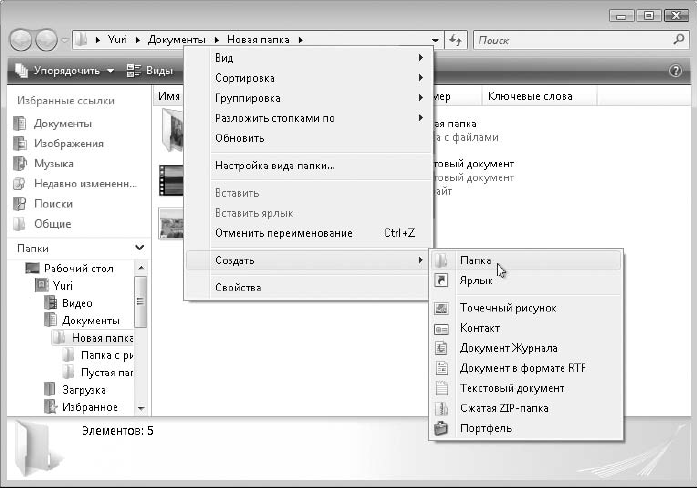Select Папка in the Создать submenu
697x488 pixels.
pos(526,260)
